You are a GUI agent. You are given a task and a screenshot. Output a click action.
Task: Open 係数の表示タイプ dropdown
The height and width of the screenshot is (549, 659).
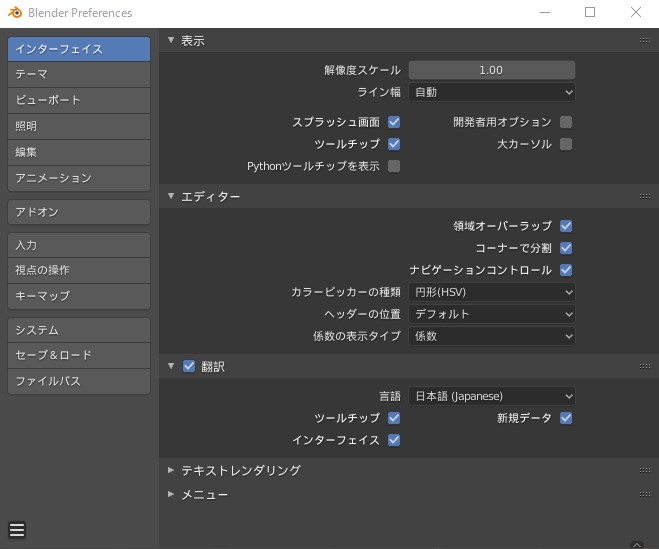point(491,336)
